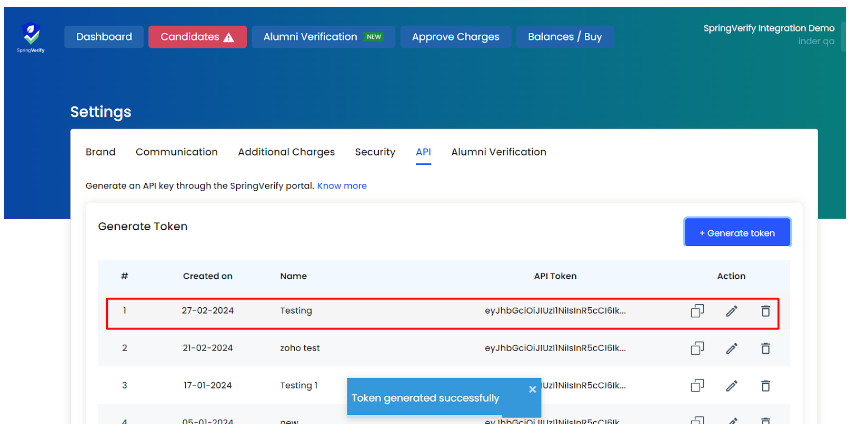Edit the Testing token
This screenshot has width=853, height=433.
tap(732, 311)
